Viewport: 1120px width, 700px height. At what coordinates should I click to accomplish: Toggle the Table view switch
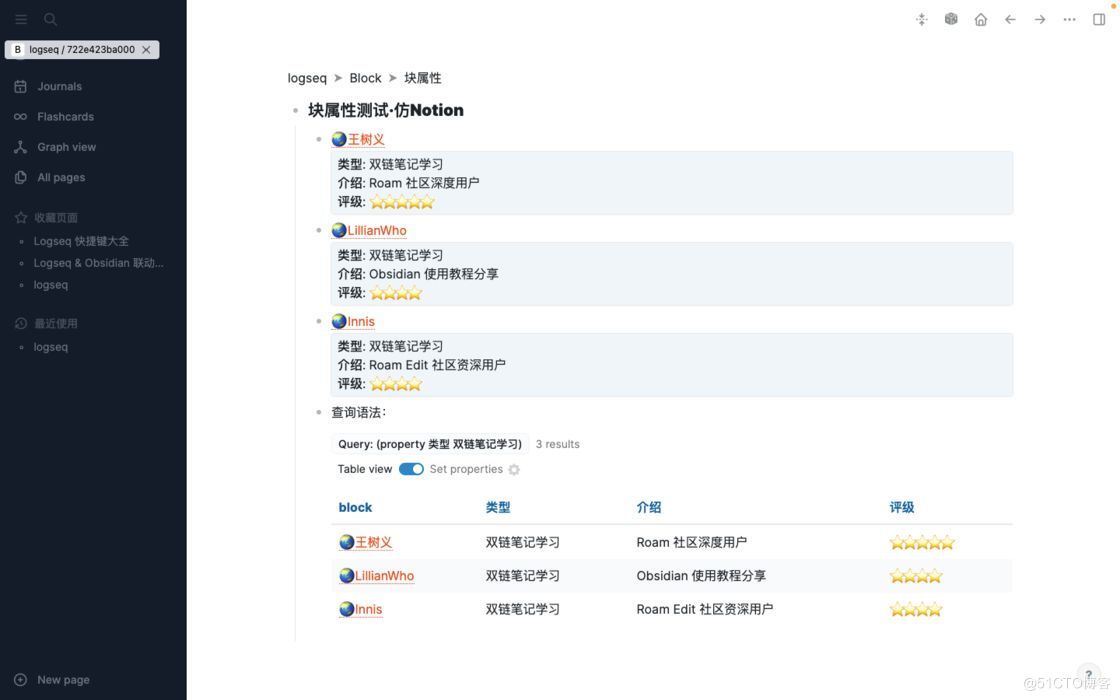tap(411, 469)
